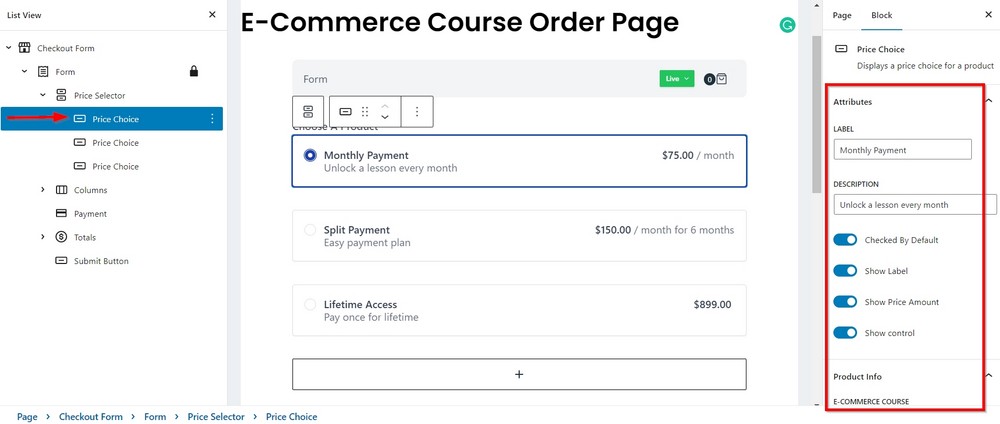Click the Description input field

[915, 205]
